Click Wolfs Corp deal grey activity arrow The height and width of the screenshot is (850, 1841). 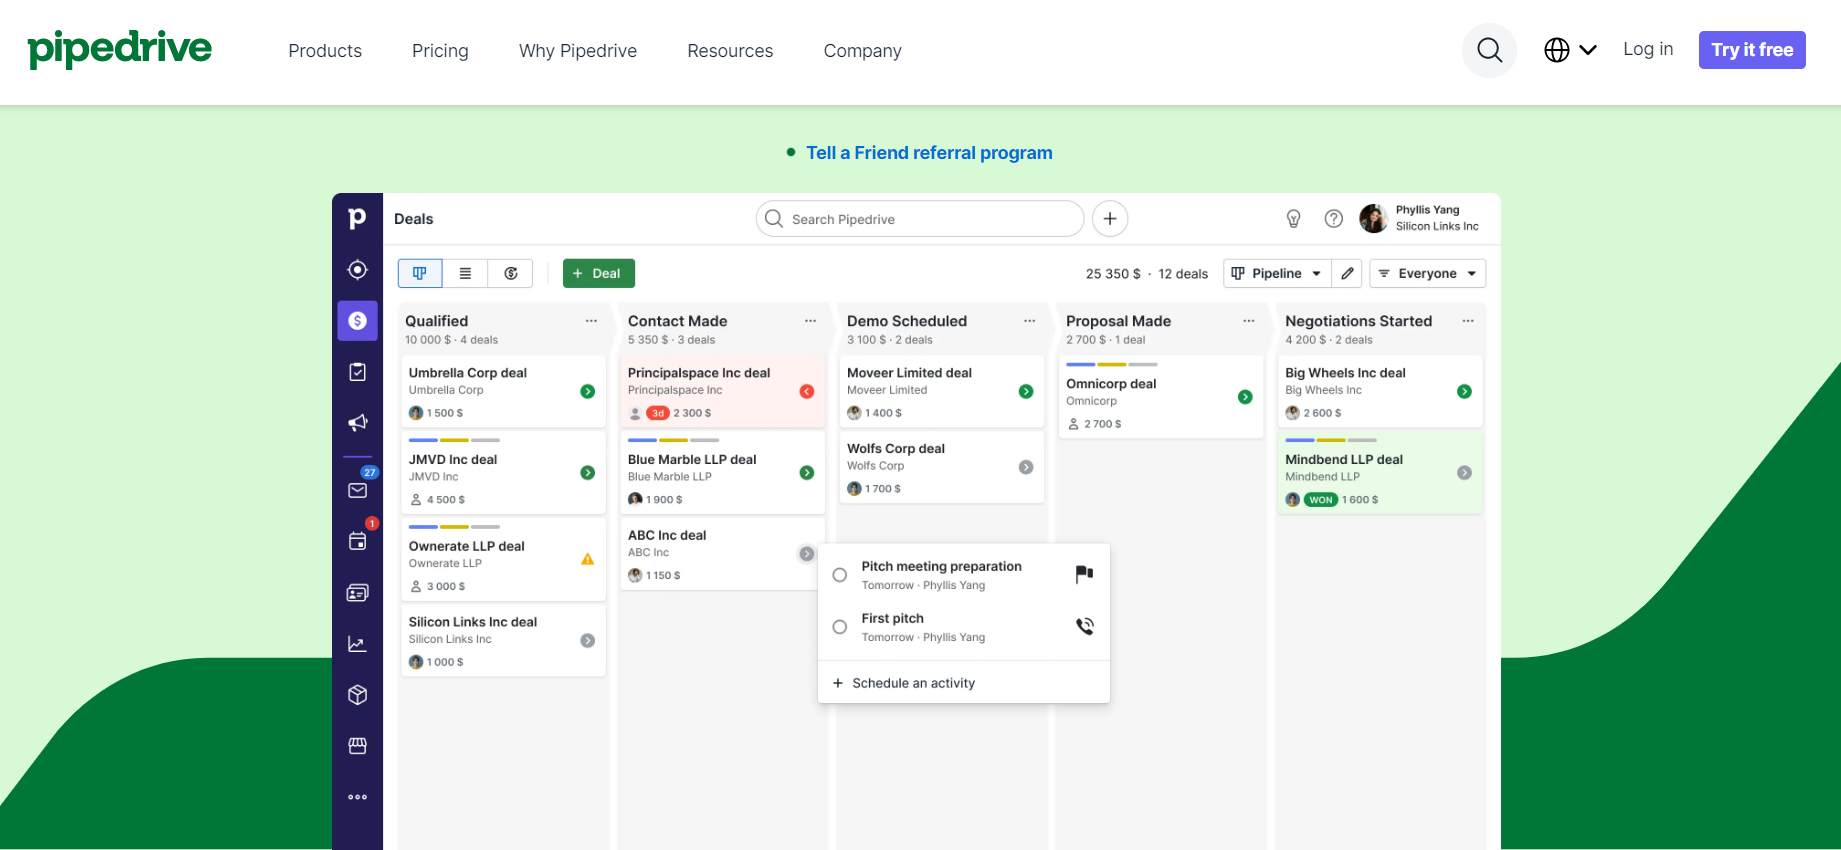1026,467
